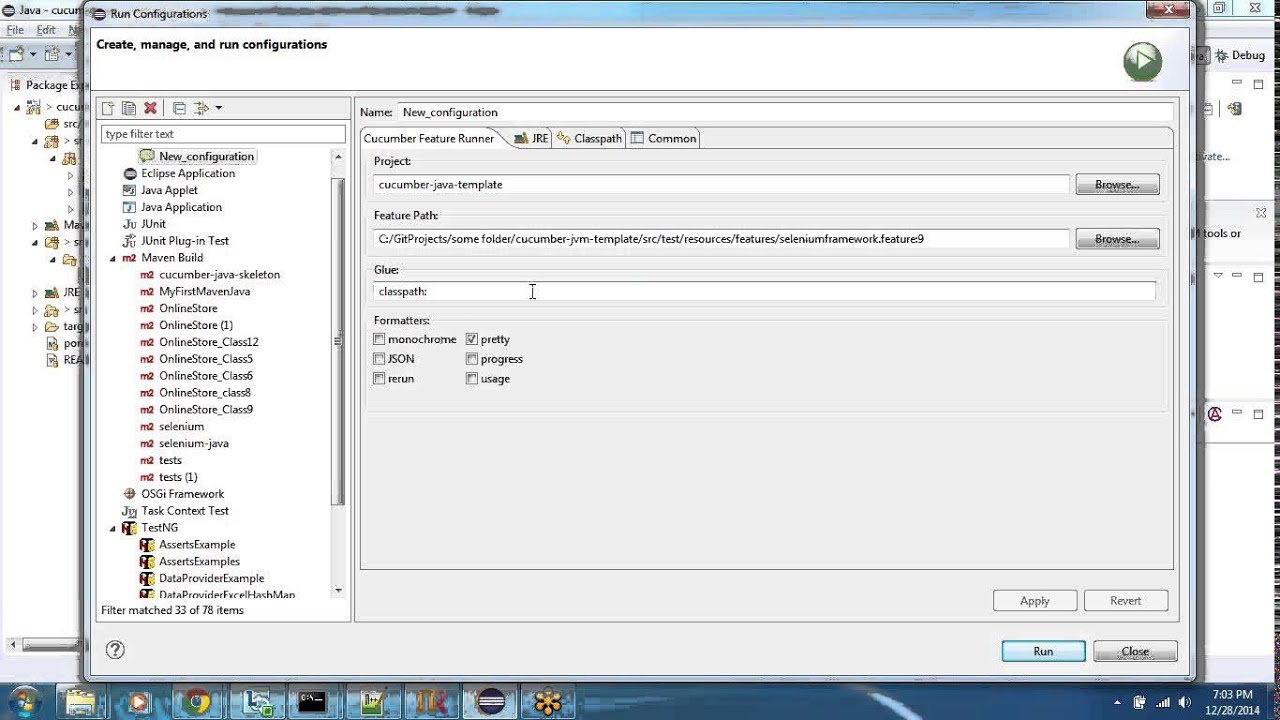The width and height of the screenshot is (1280, 720).
Task: Uncheck the pretty formatter checkbox
Action: pos(472,340)
